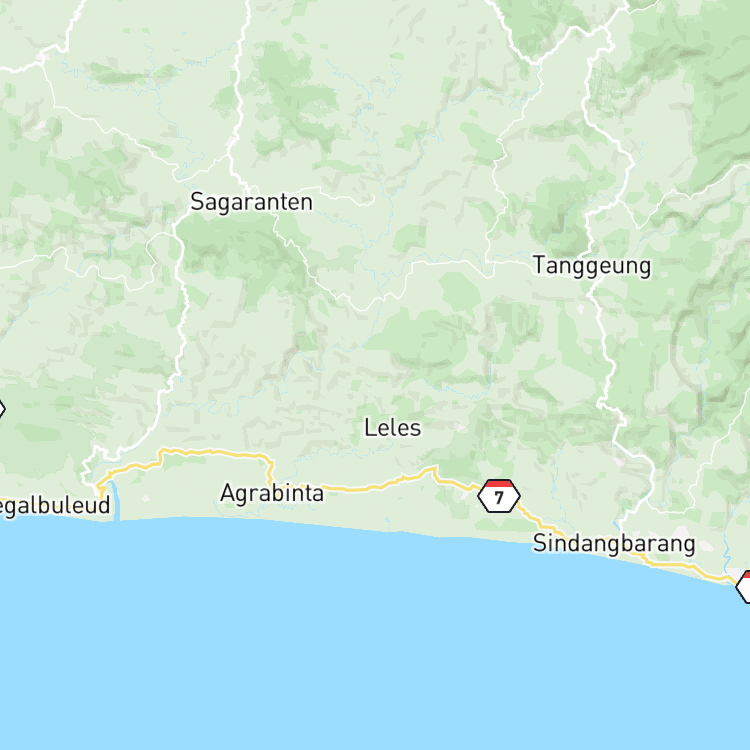Select the yellow road loop northwest of Agrabinta
This screenshot has height=750, width=750.
215,451
